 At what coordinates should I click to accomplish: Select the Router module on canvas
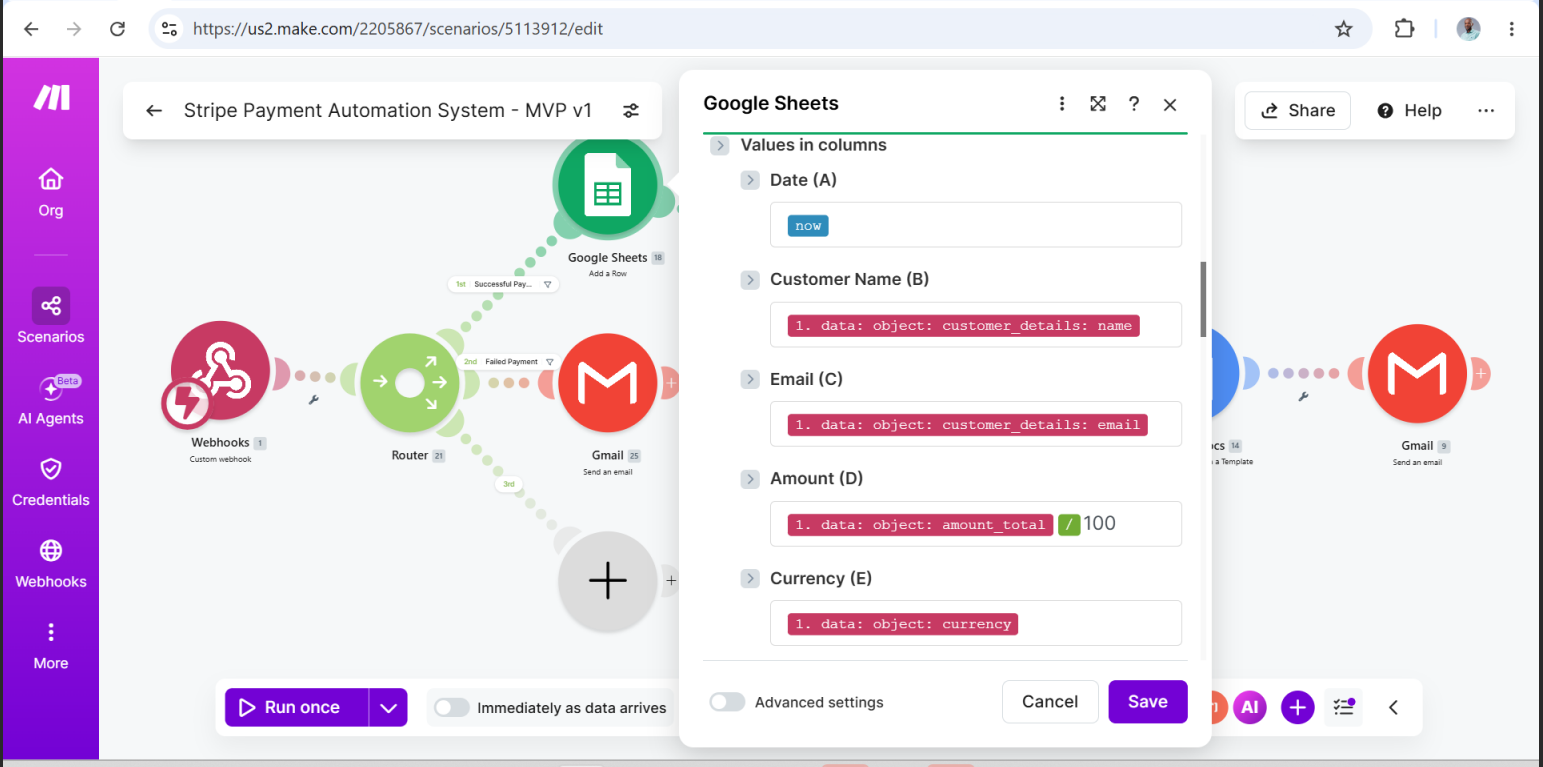pos(409,383)
